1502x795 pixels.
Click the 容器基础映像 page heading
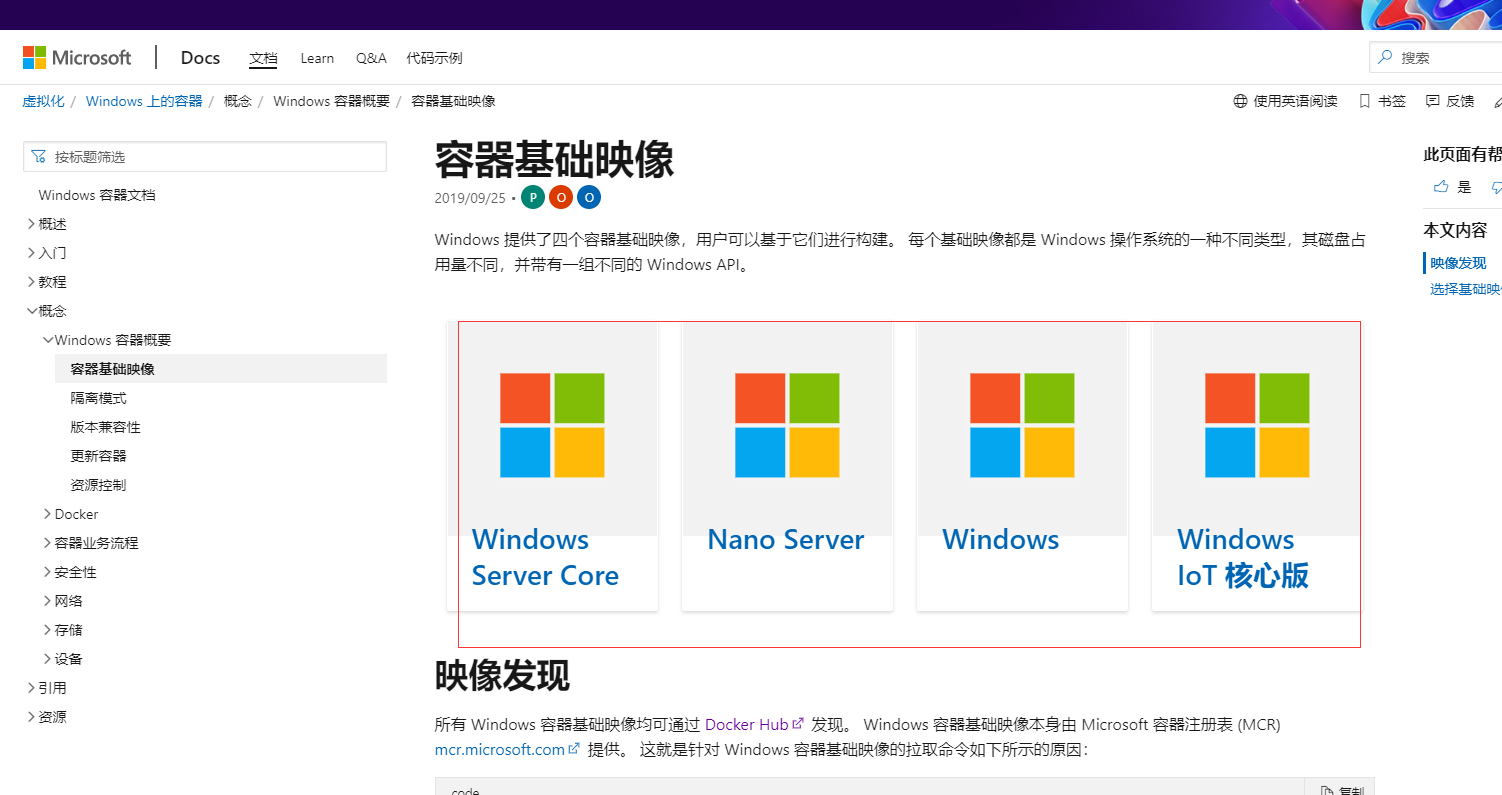tap(554, 159)
